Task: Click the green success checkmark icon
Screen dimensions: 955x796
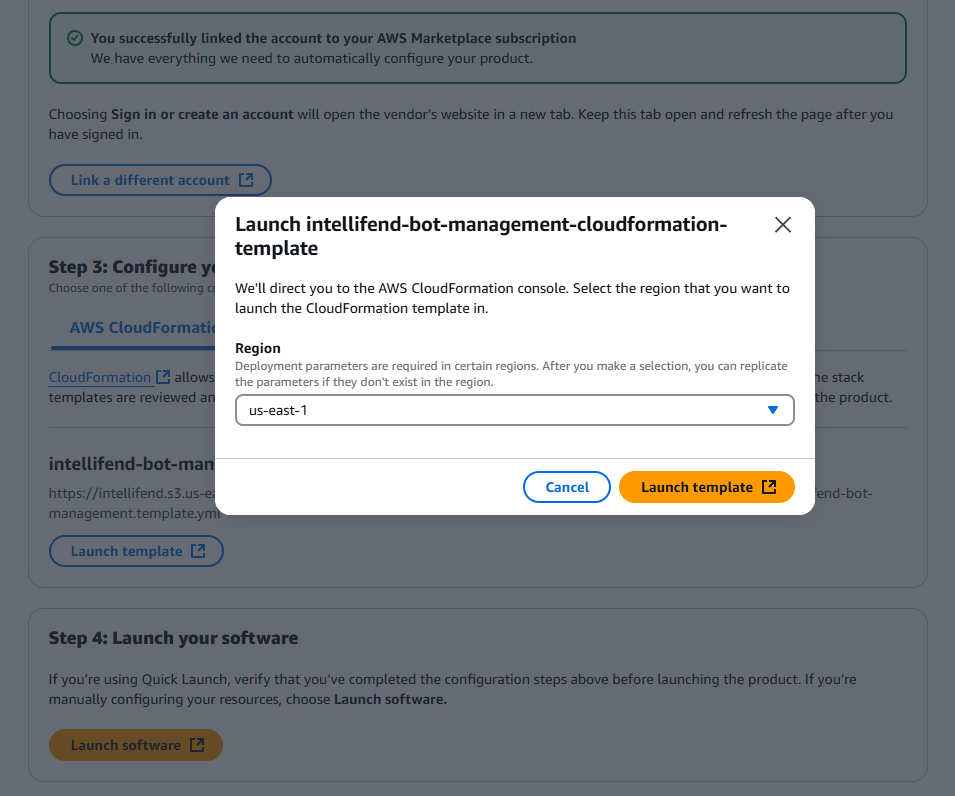Action: (75, 38)
